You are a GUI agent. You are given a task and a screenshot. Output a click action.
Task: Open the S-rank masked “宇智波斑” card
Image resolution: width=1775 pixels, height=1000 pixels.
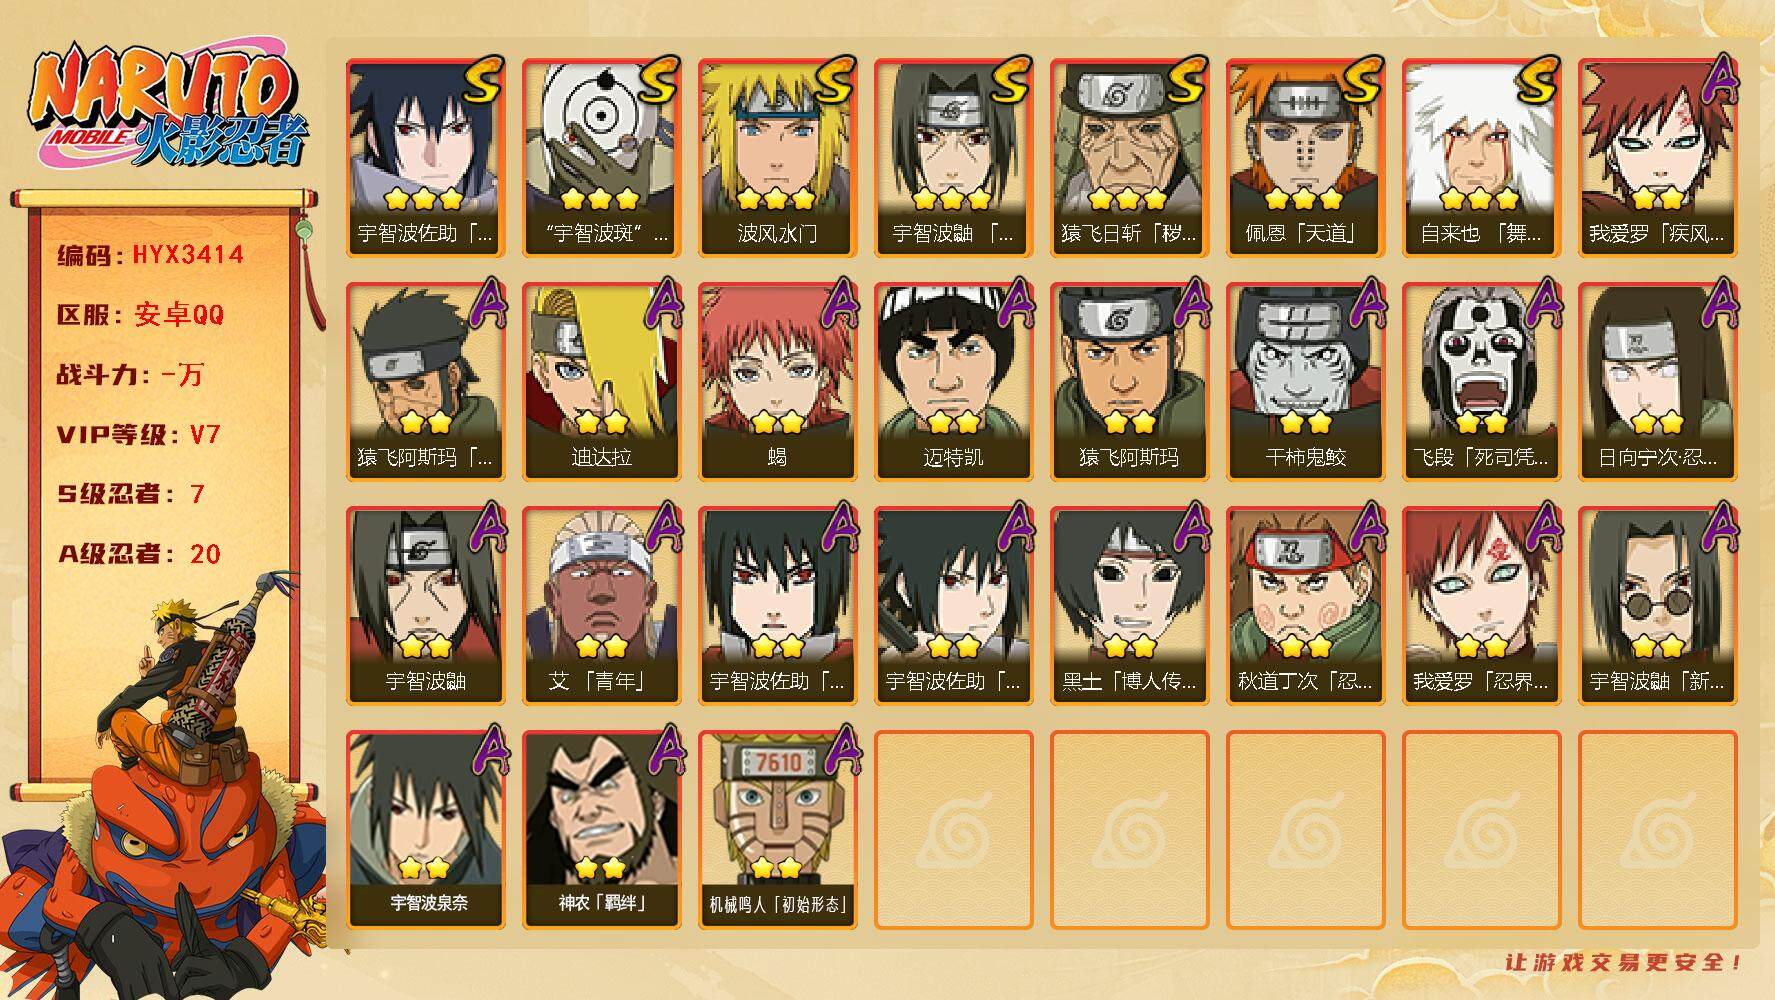point(601,158)
